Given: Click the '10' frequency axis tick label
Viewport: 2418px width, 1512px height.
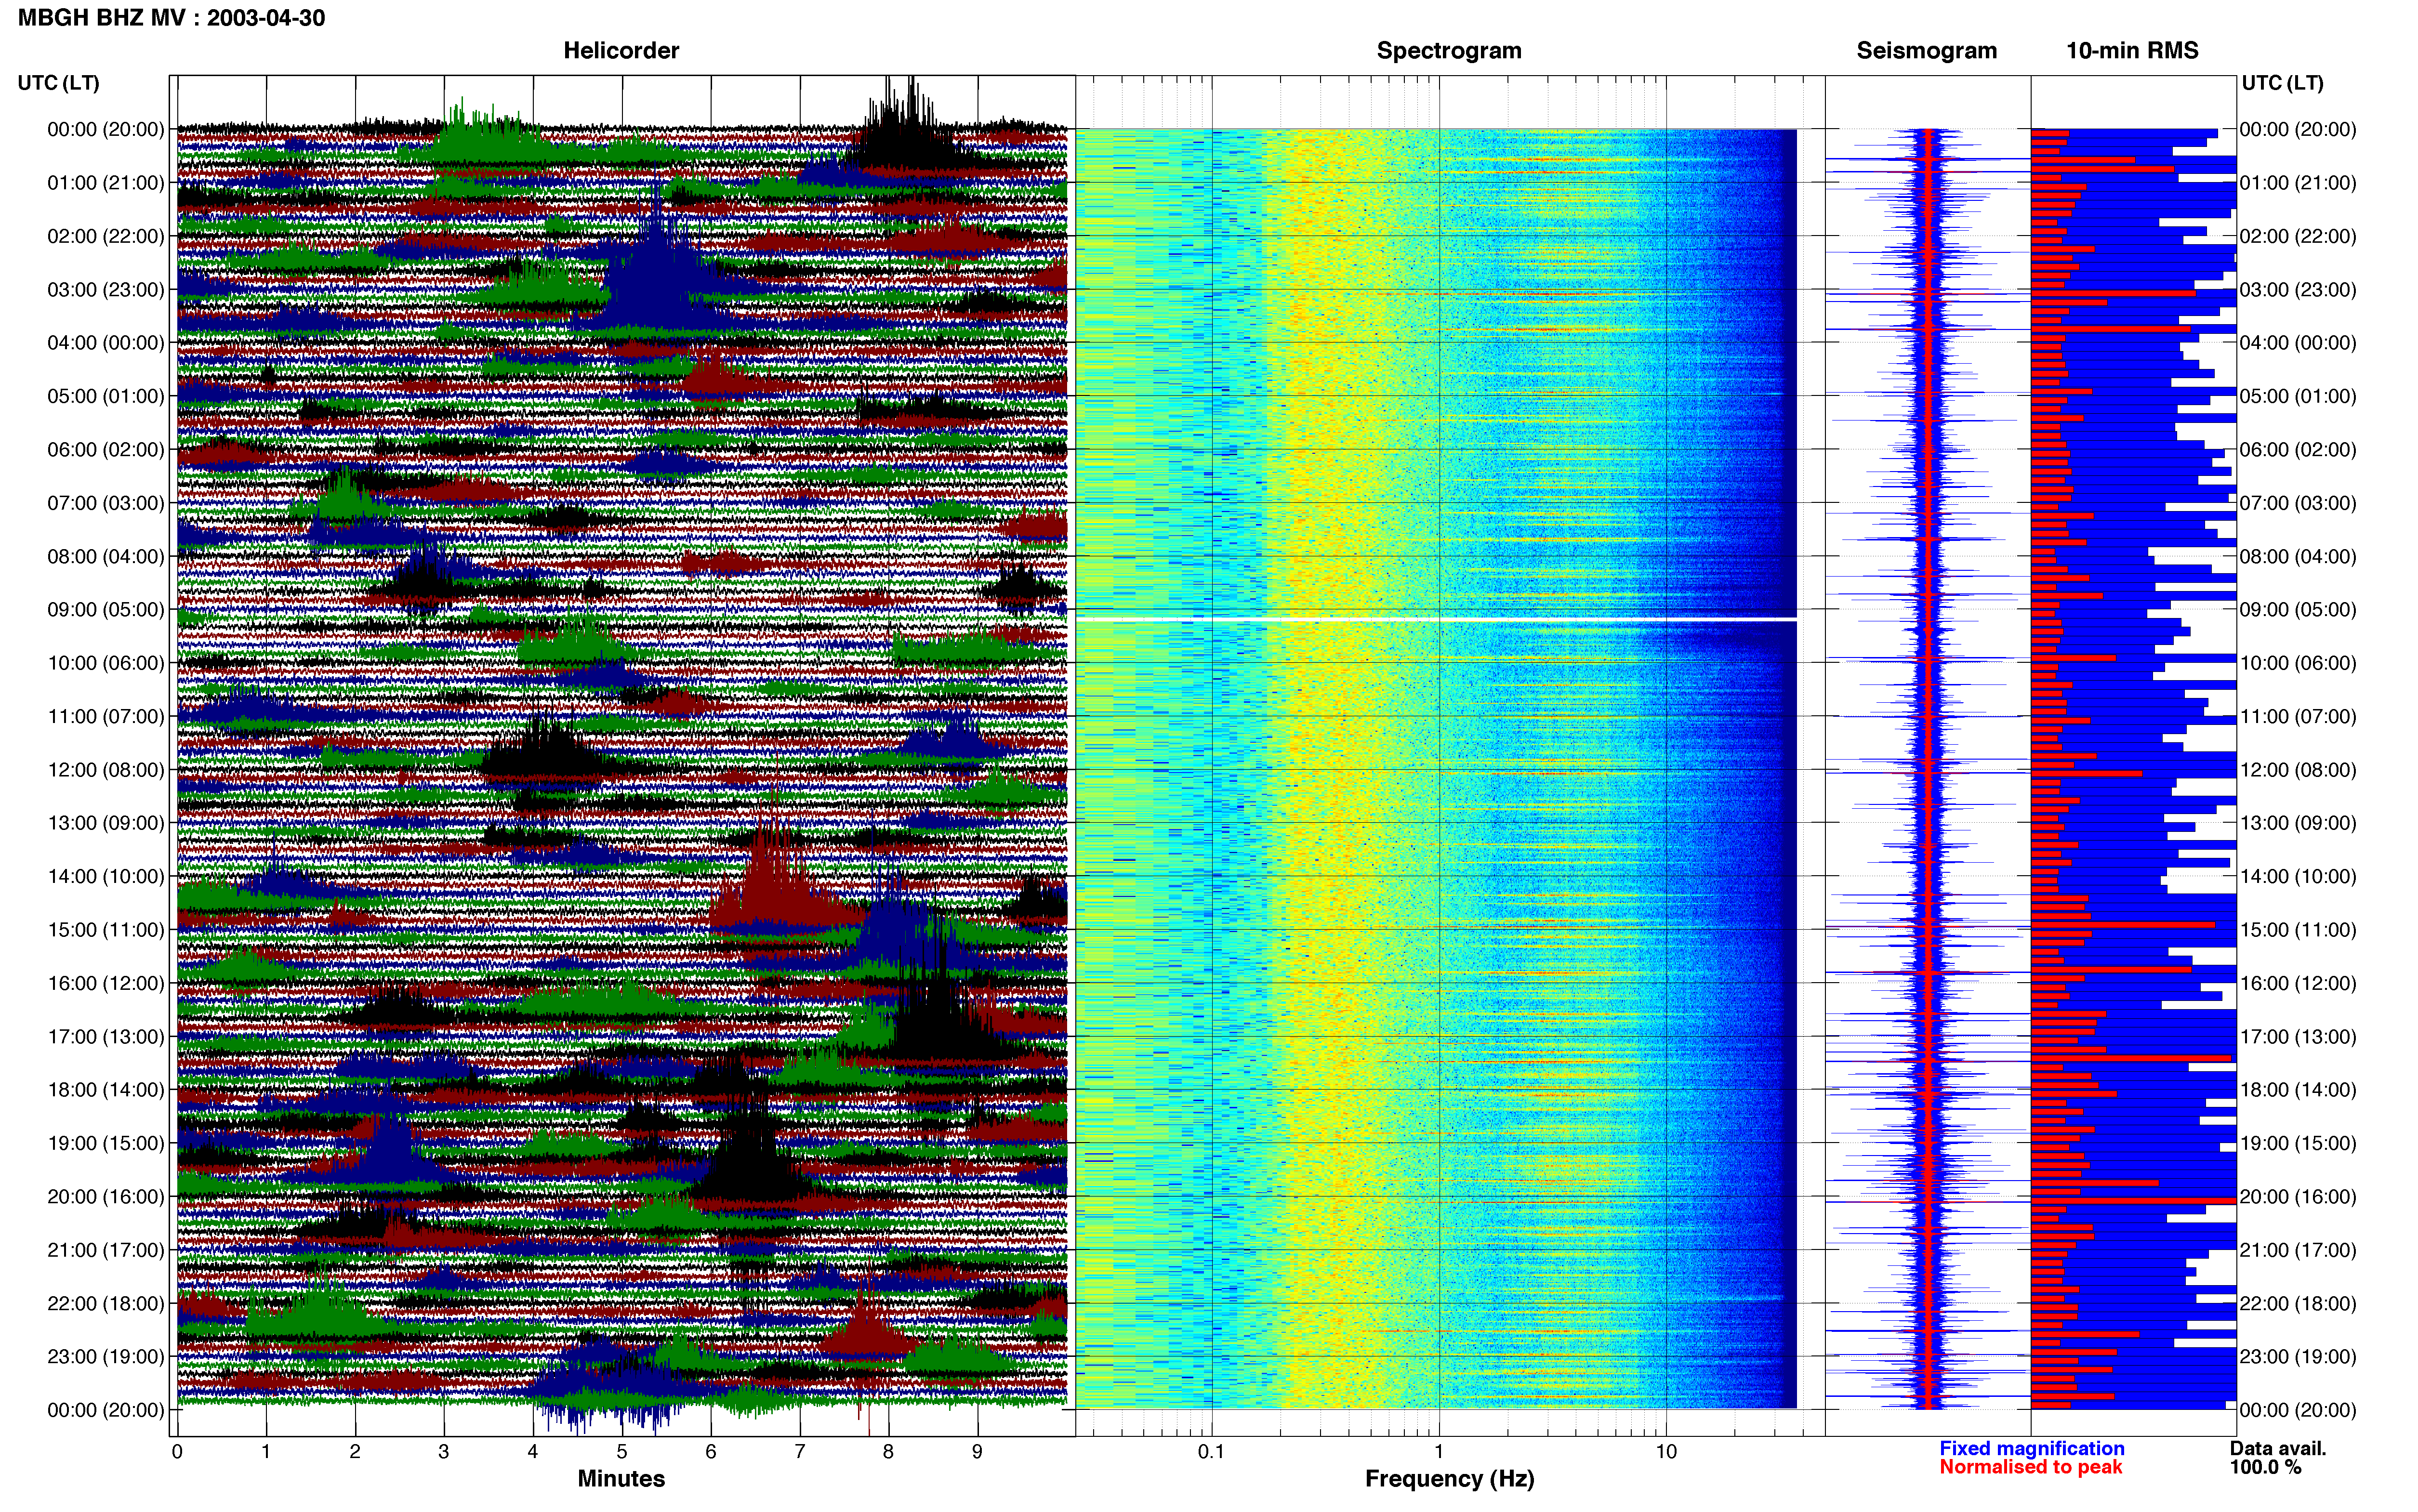Looking at the screenshot, I should tap(1666, 1452).
